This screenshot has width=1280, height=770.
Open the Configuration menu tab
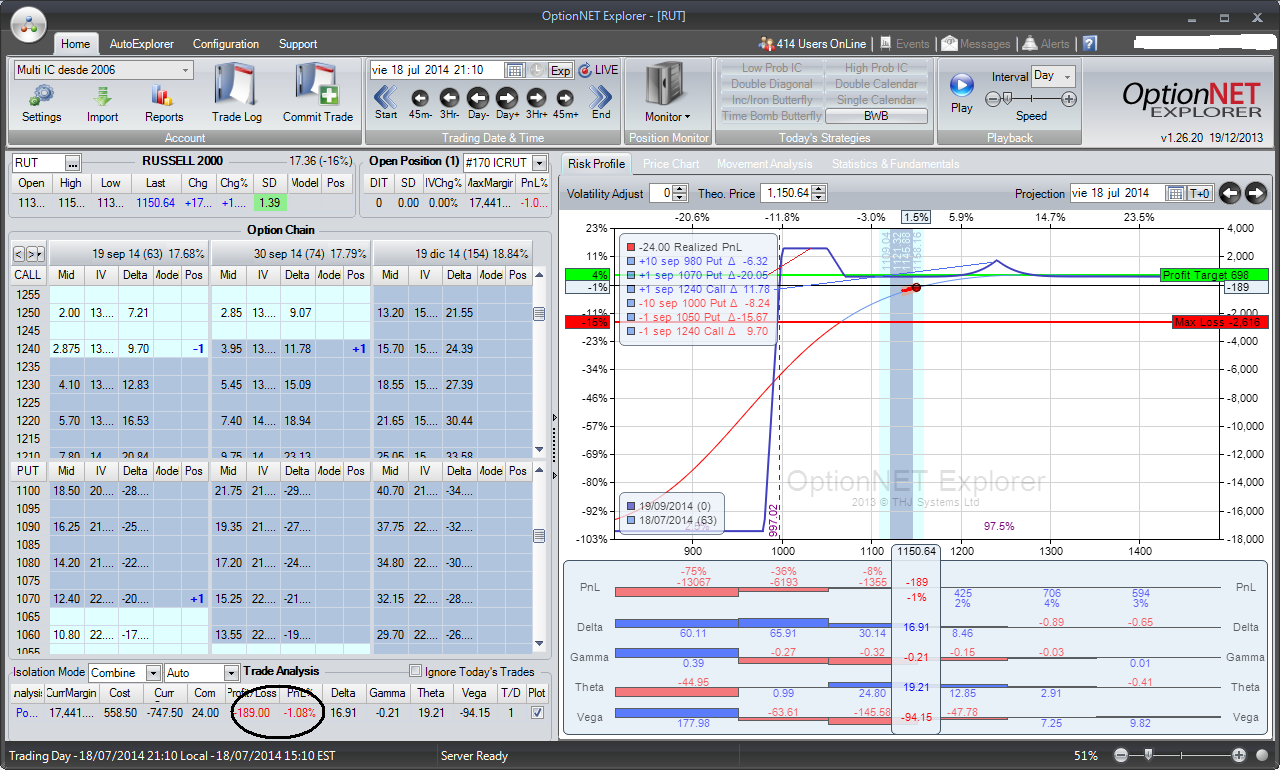pos(225,44)
